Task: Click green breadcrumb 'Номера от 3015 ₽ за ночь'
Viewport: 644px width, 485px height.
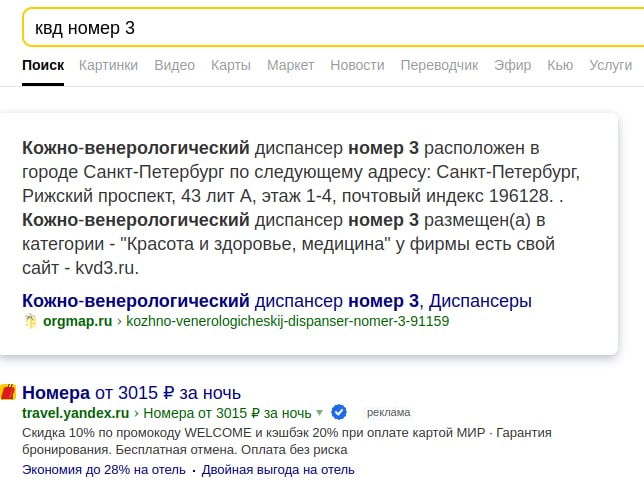Action: 227,413
